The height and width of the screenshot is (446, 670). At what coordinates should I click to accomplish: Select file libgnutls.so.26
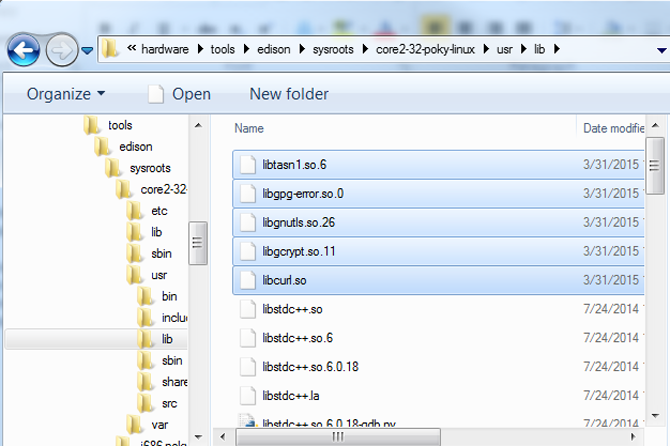tap(438, 223)
